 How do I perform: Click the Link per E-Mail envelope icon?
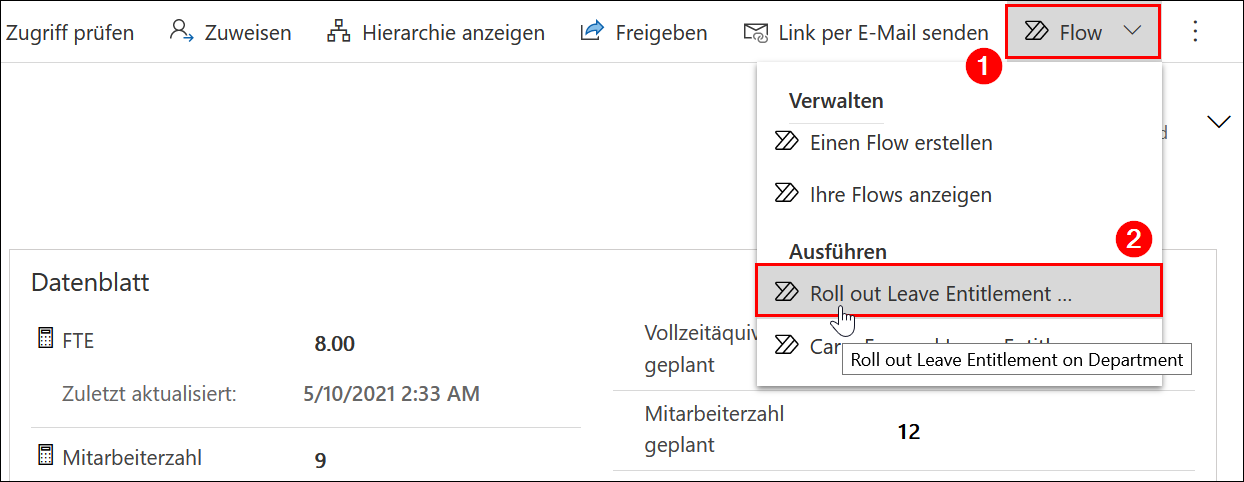coord(756,32)
